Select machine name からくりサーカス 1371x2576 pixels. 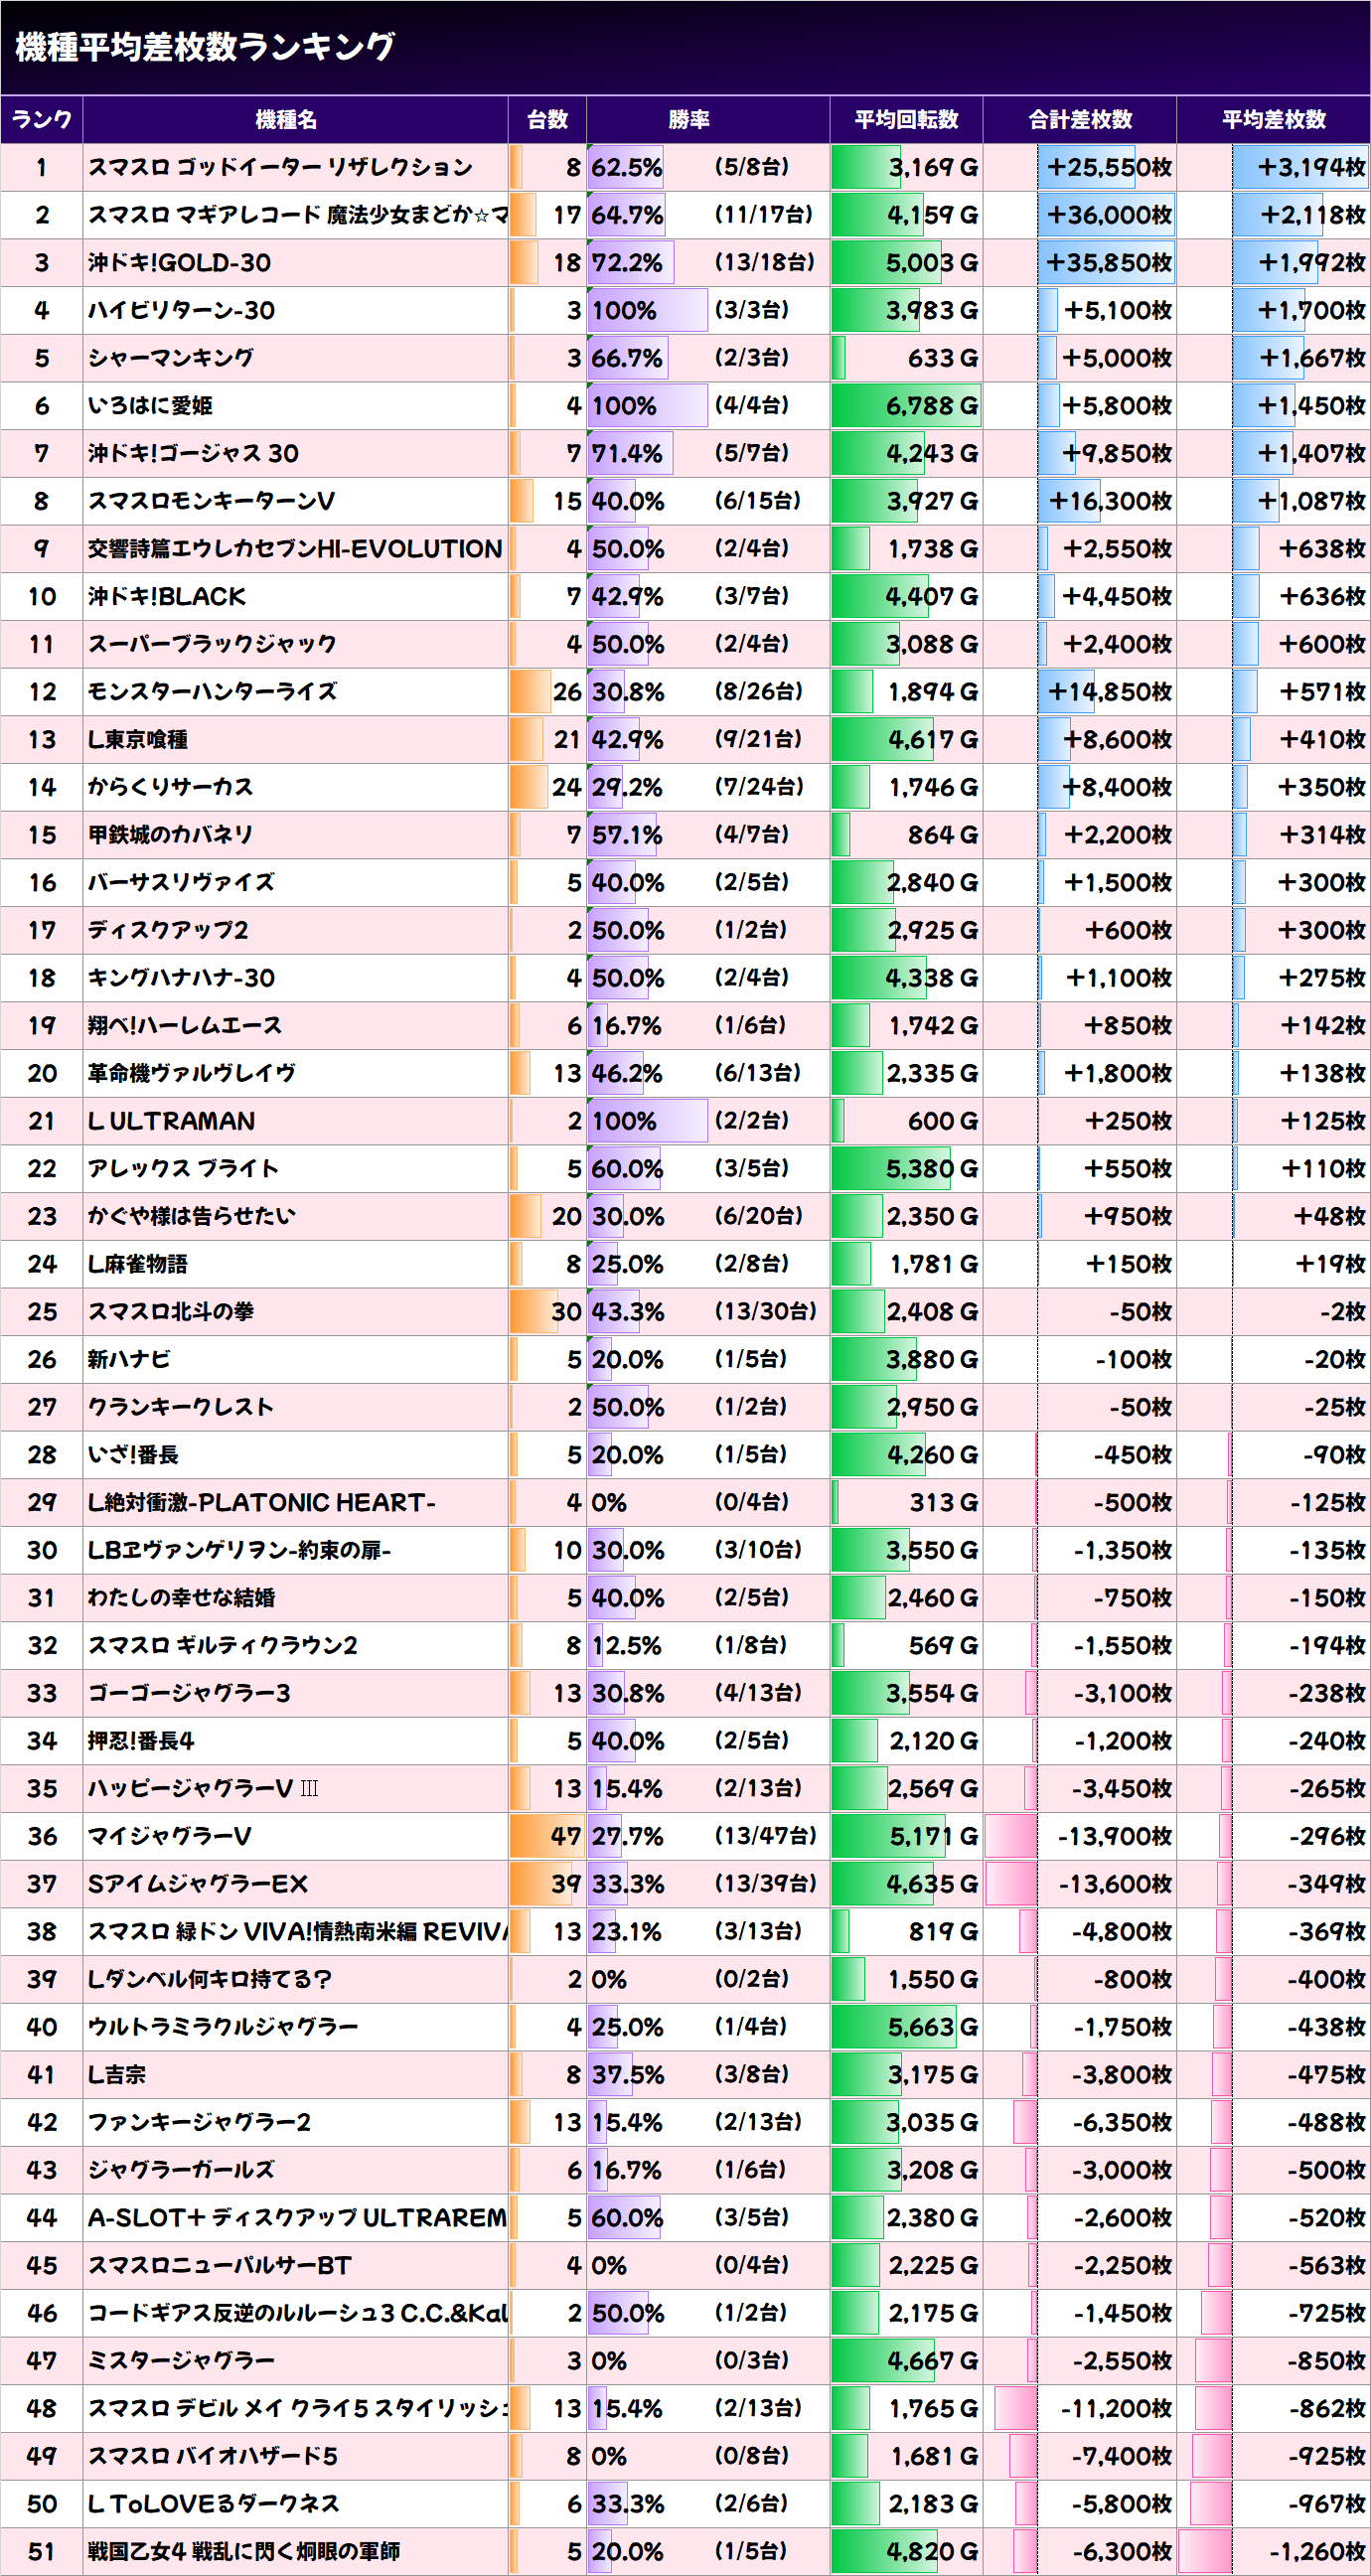170,787
